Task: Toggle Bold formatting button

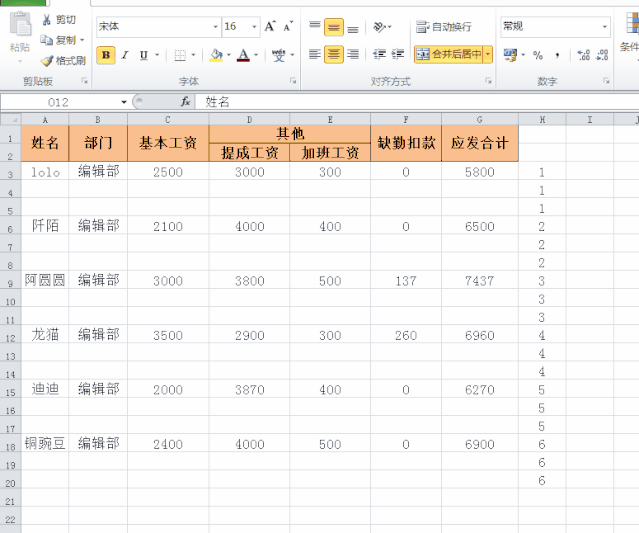Action: [x=106, y=55]
